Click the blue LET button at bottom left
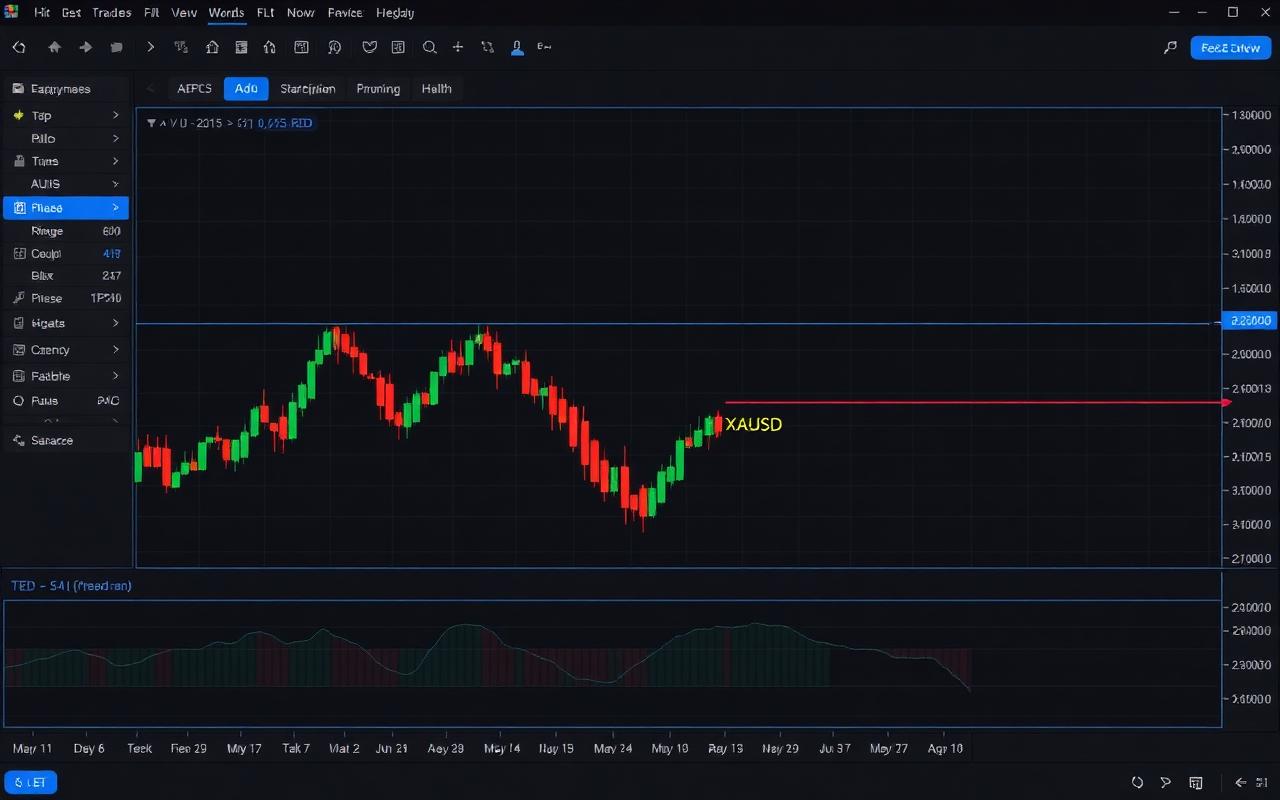This screenshot has height=800, width=1280. (x=31, y=783)
